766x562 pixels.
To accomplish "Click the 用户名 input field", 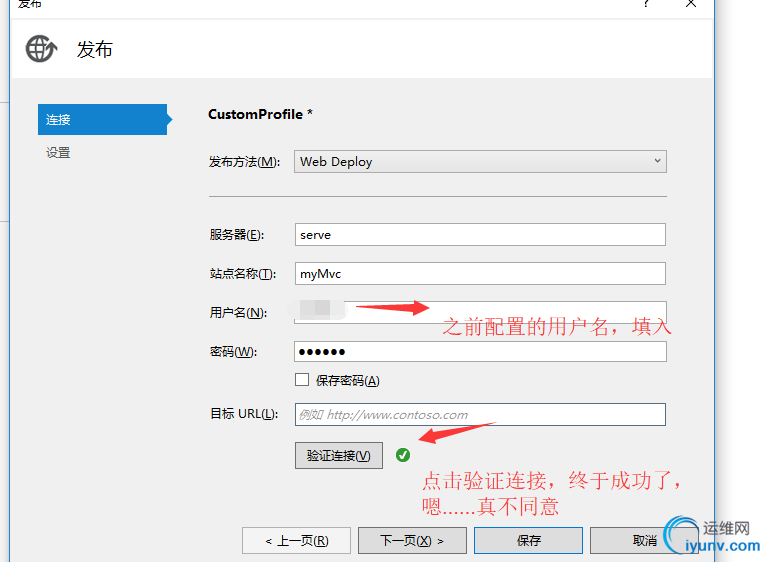I will pos(480,312).
